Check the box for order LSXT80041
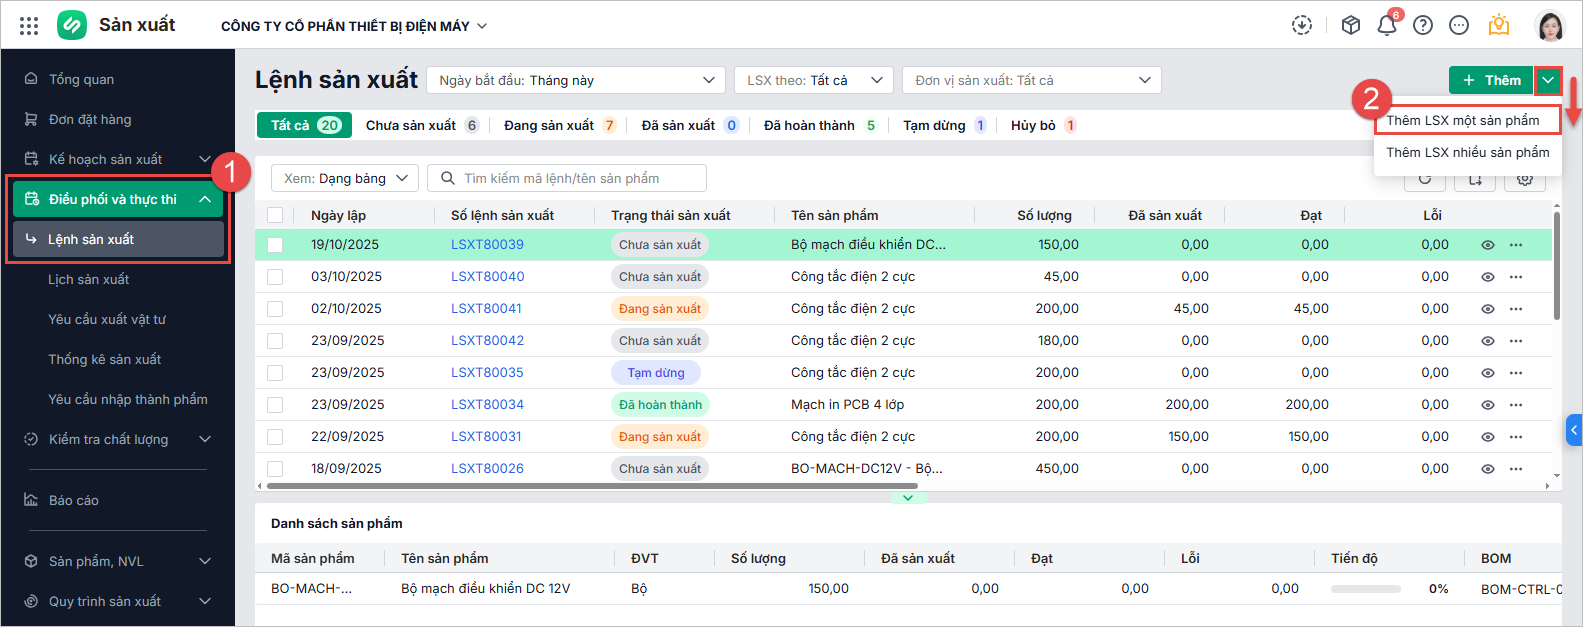The height and width of the screenshot is (627, 1583). click(275, 309)
